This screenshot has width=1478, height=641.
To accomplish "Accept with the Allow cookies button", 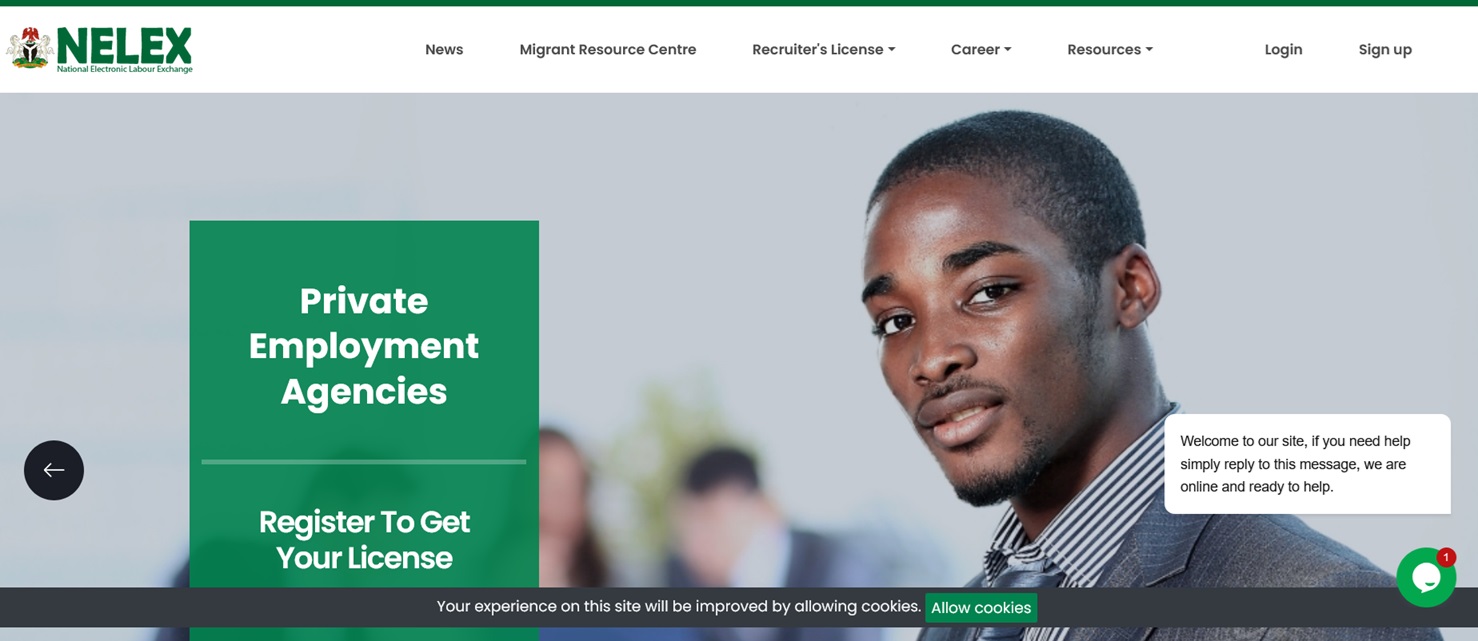I will coord(981,607).
